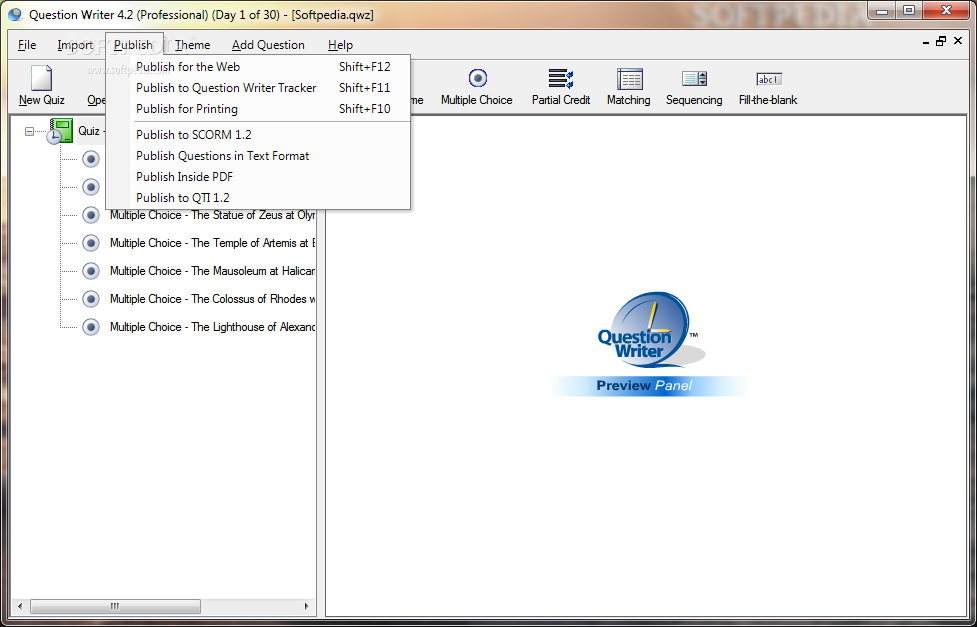
Task: Click the Question Writer Preview Panel logo
Action: pyautogui.click(x=647, y=343)
